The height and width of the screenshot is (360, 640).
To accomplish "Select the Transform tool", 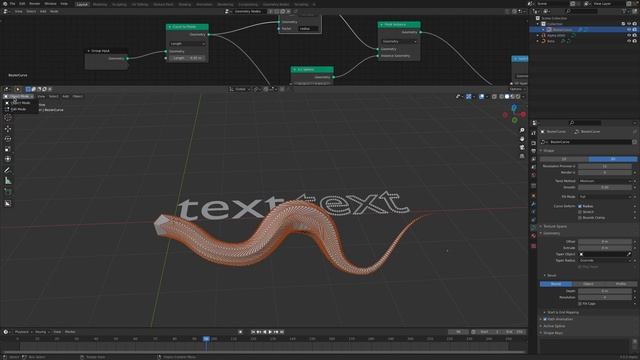I will click(x=8, y=159).
